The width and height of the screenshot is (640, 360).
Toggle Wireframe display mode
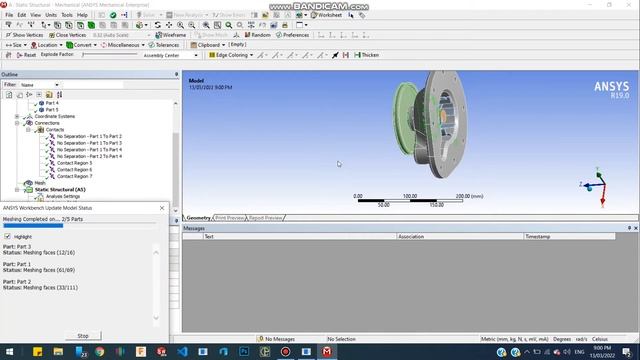(x=171, y=35)
